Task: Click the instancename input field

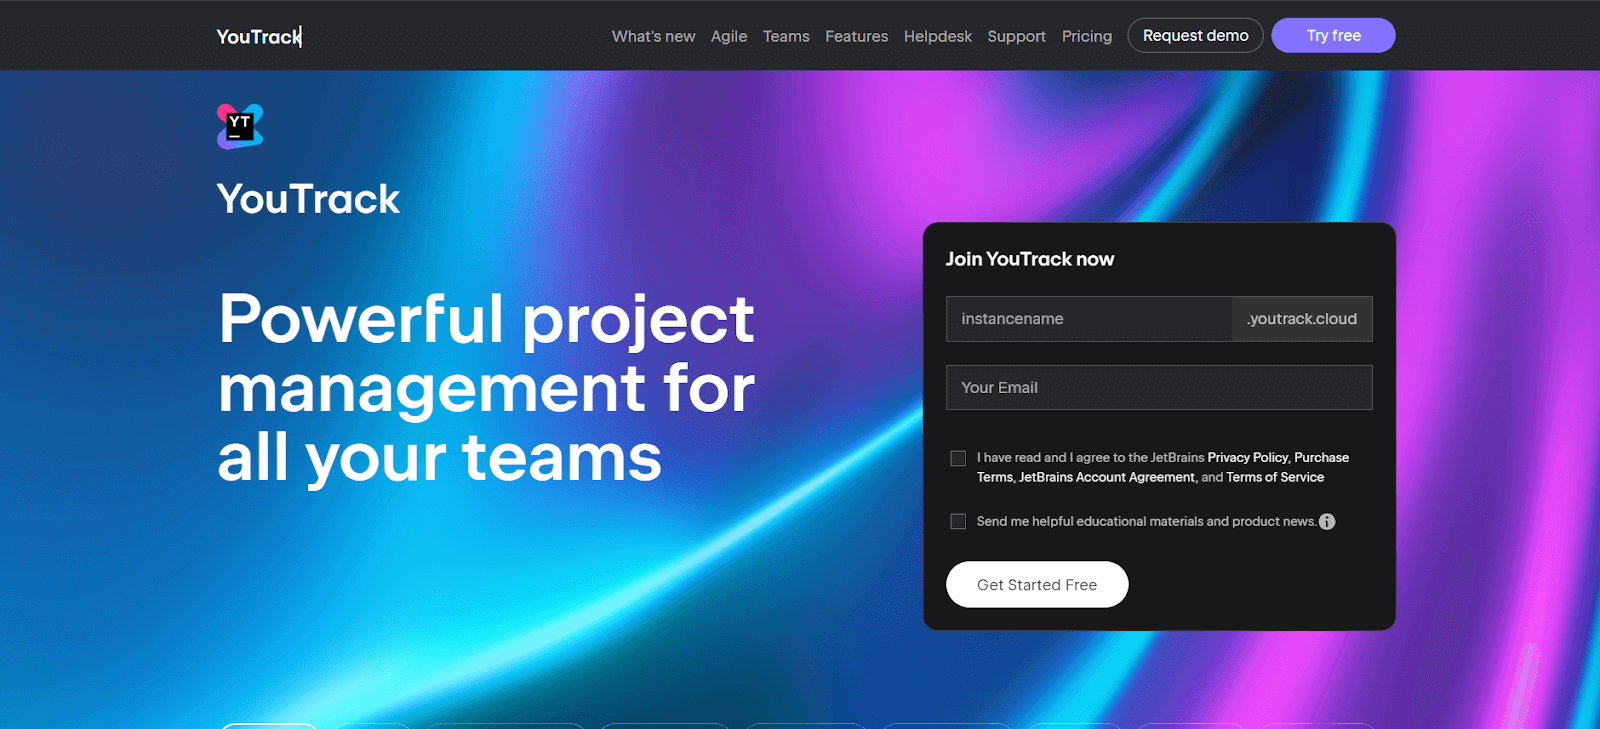Action: tap(1089, 319)
